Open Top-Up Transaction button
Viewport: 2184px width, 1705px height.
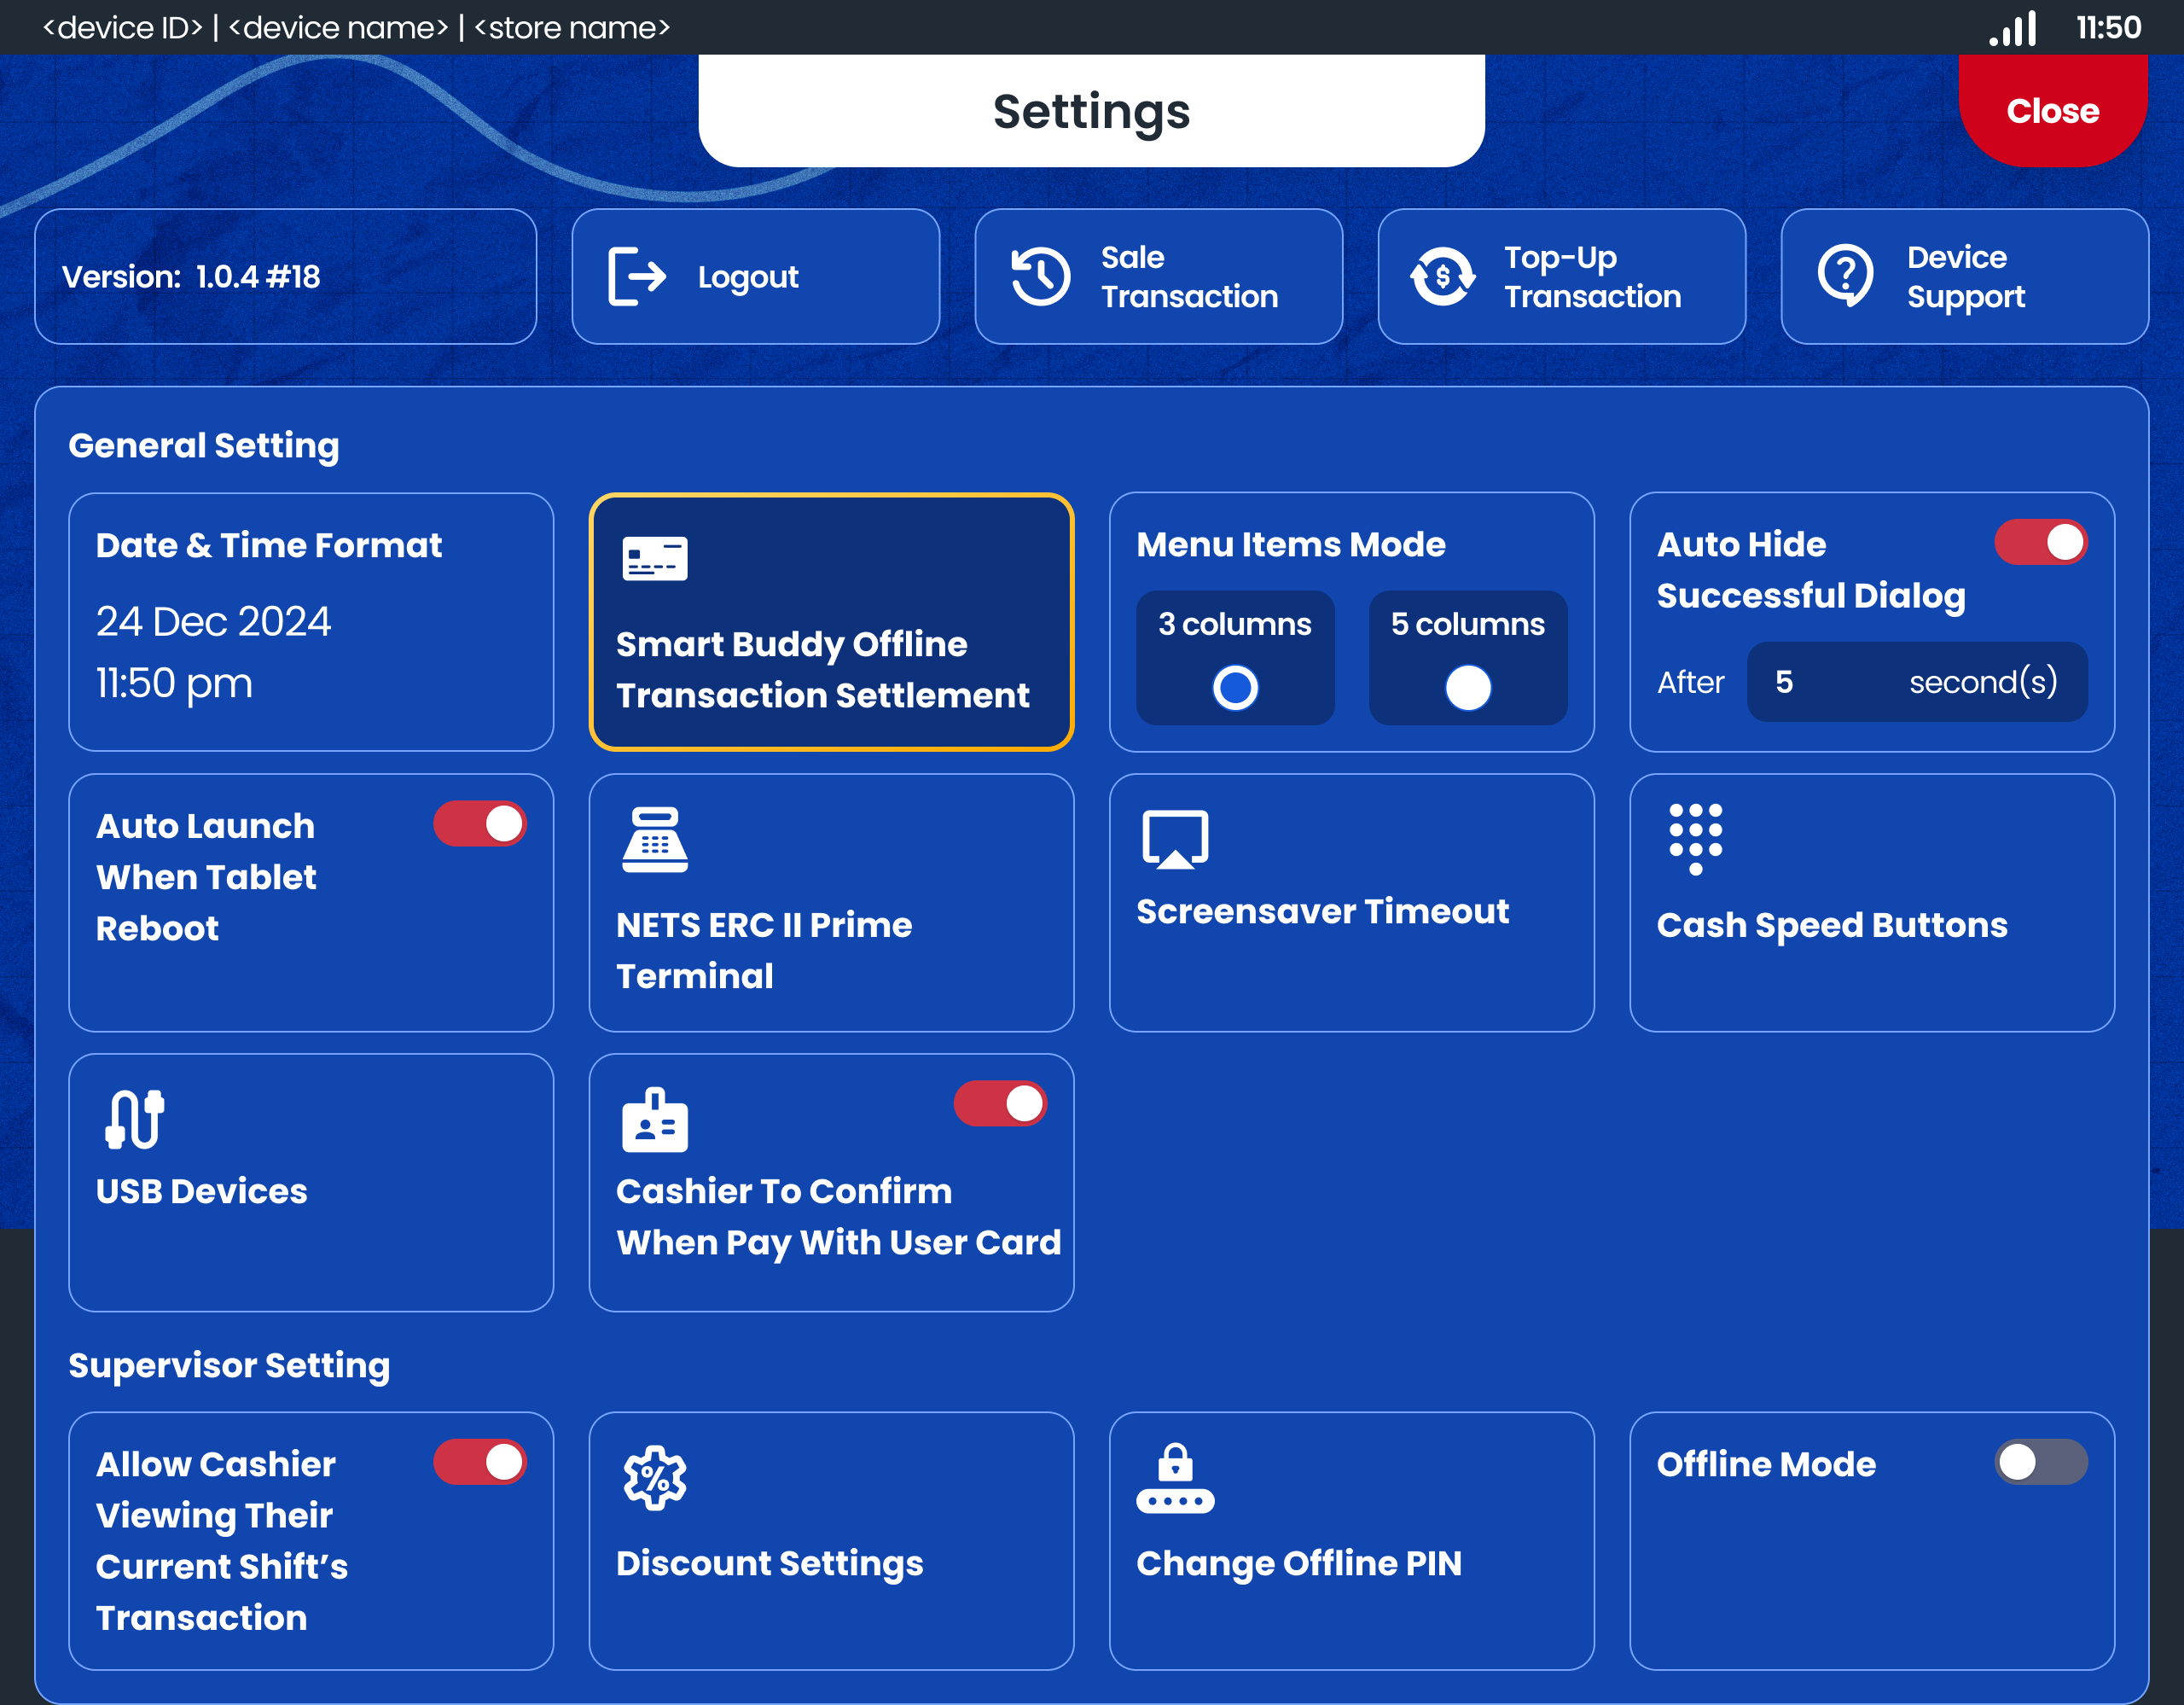(1561, 277)
